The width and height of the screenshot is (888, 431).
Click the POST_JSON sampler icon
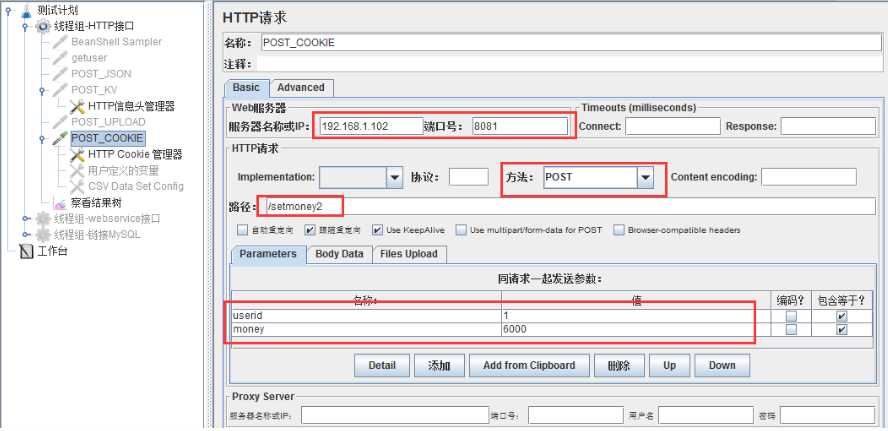[60, 74]
